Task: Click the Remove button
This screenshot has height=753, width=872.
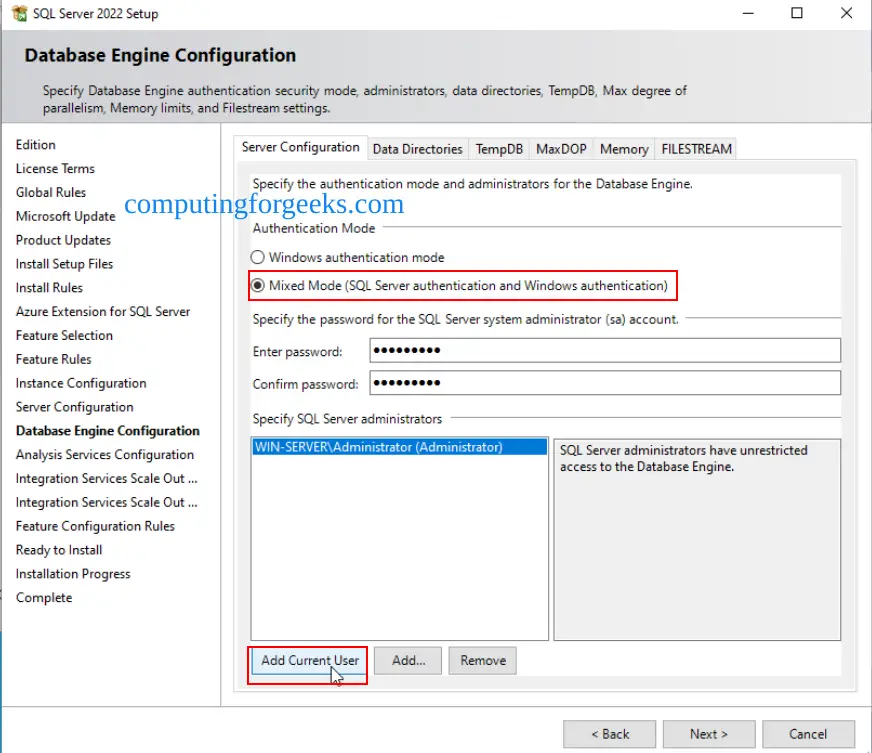Action: (x=483, y=661)
